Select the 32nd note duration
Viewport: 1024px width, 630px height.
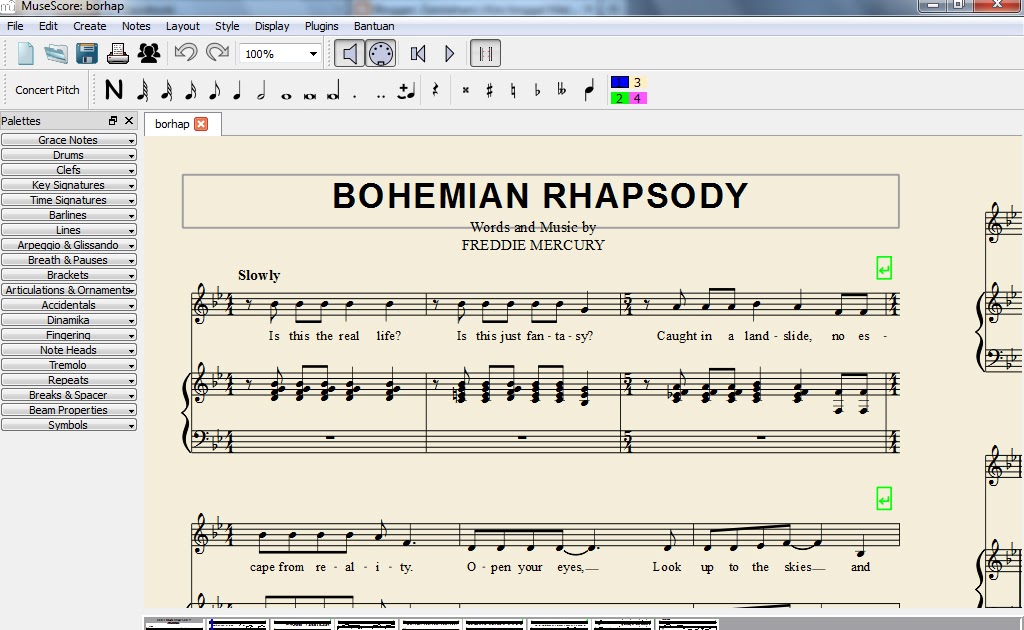167,90
